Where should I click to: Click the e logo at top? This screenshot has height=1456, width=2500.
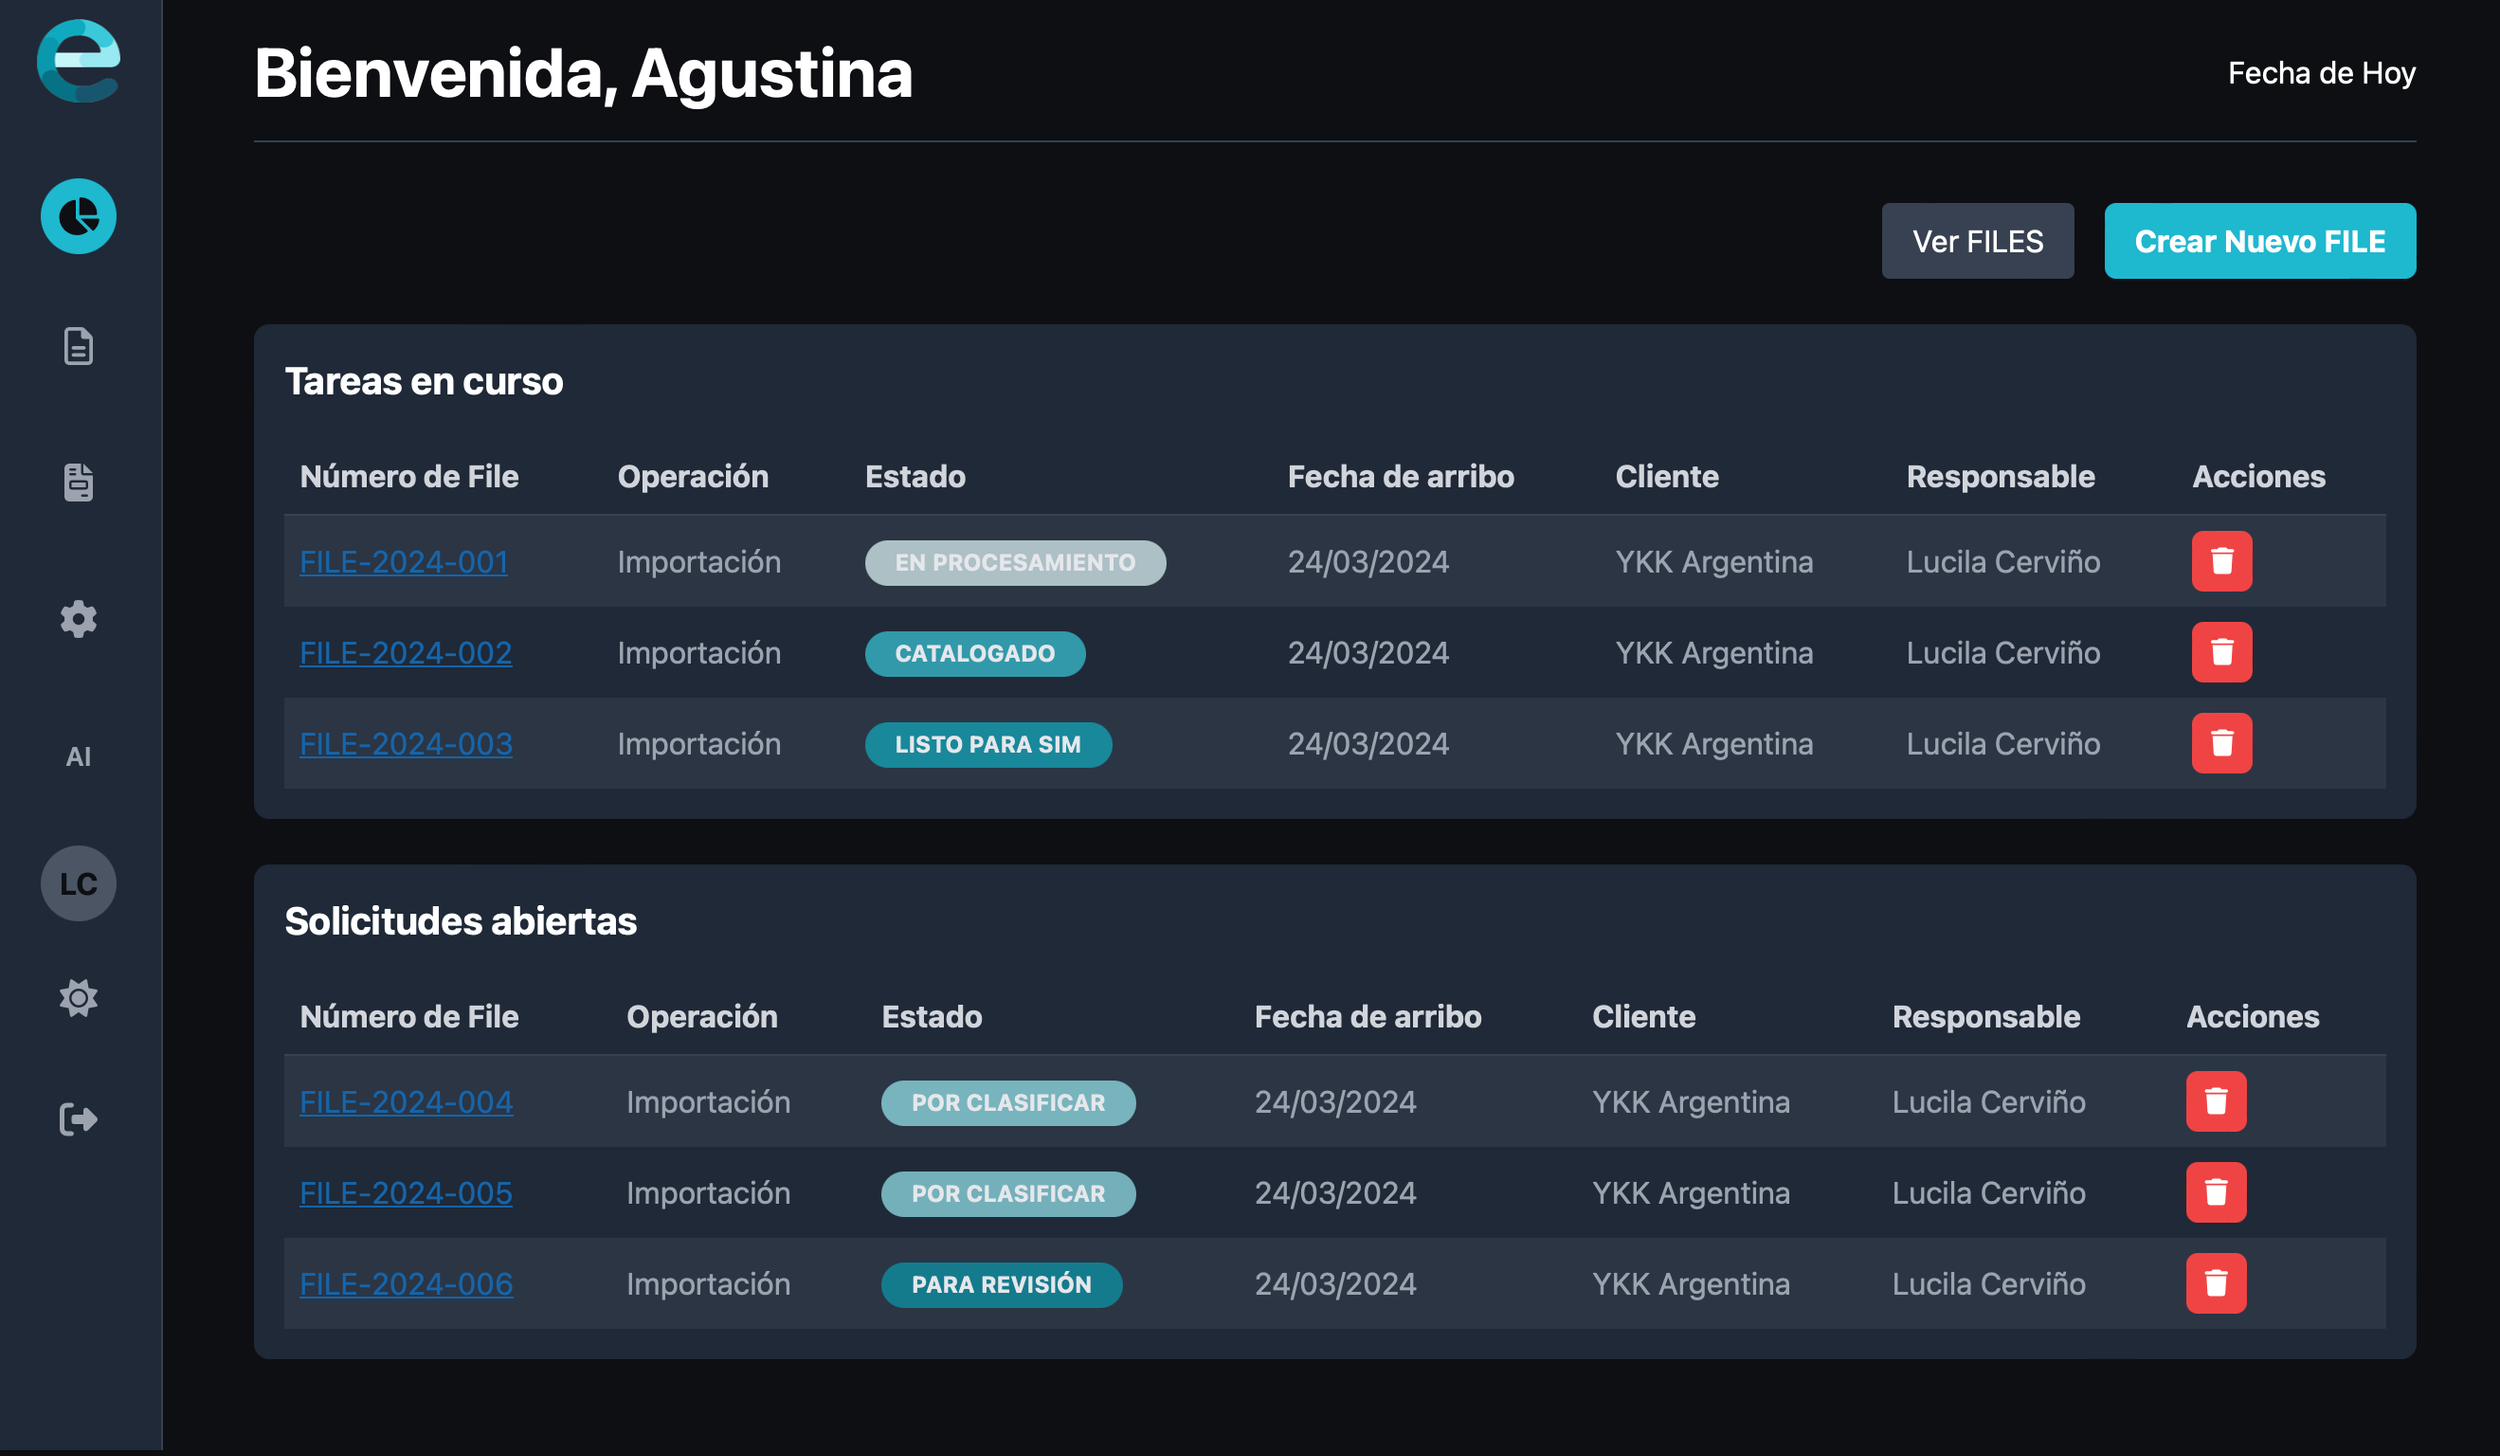click(78, 60)
